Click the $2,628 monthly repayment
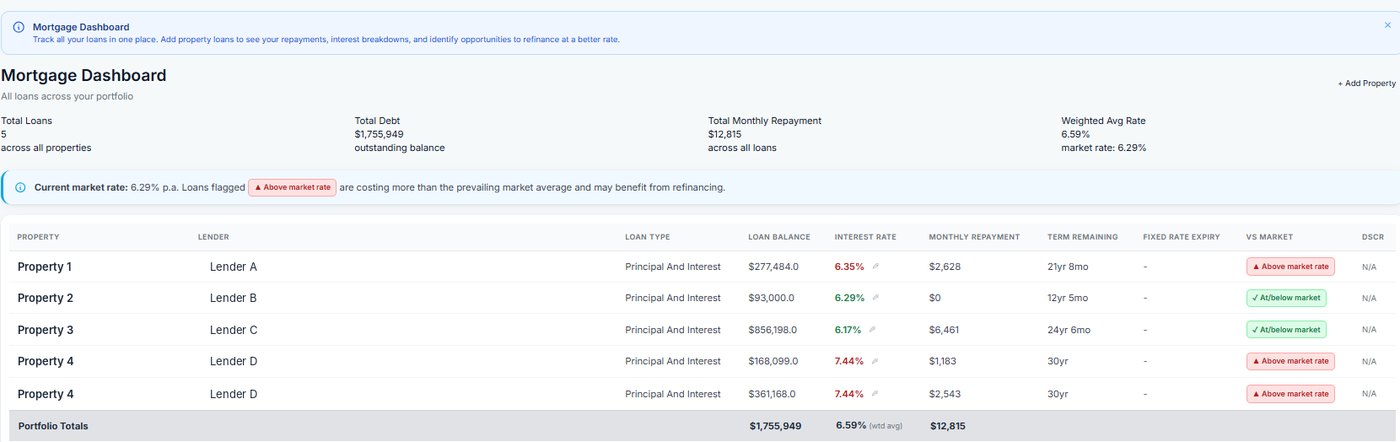 945,266
